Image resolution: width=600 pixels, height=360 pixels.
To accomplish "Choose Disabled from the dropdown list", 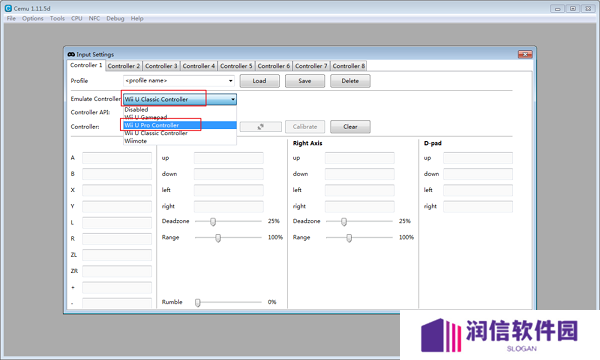I will coord(179,109).
